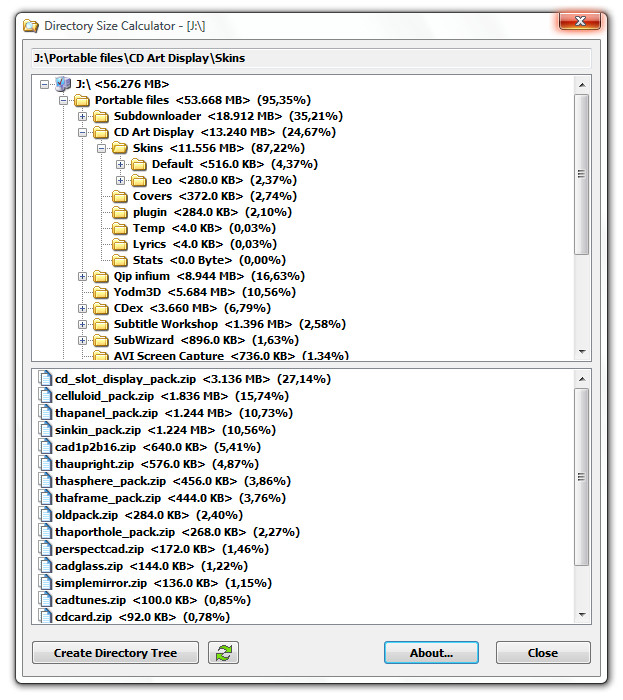Click the Default folder icon
The width and height of the screenshot is (623, 700).
pos(139,164)
